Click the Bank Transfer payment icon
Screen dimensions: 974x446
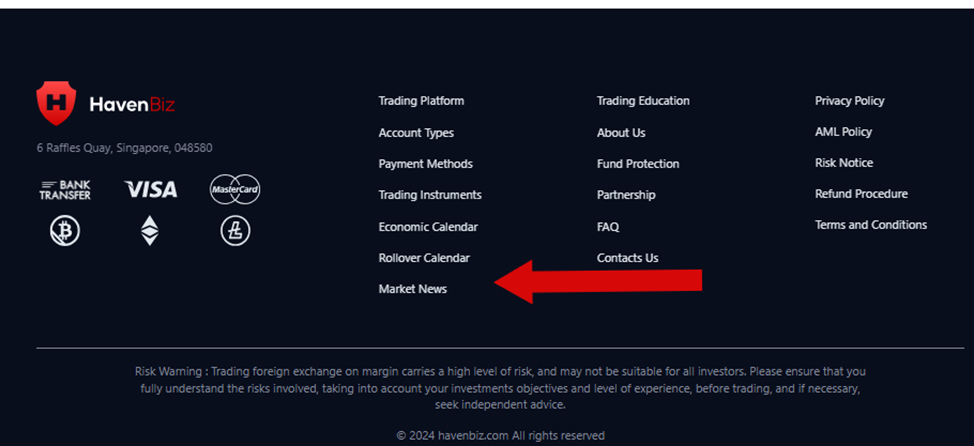[65, 190]
